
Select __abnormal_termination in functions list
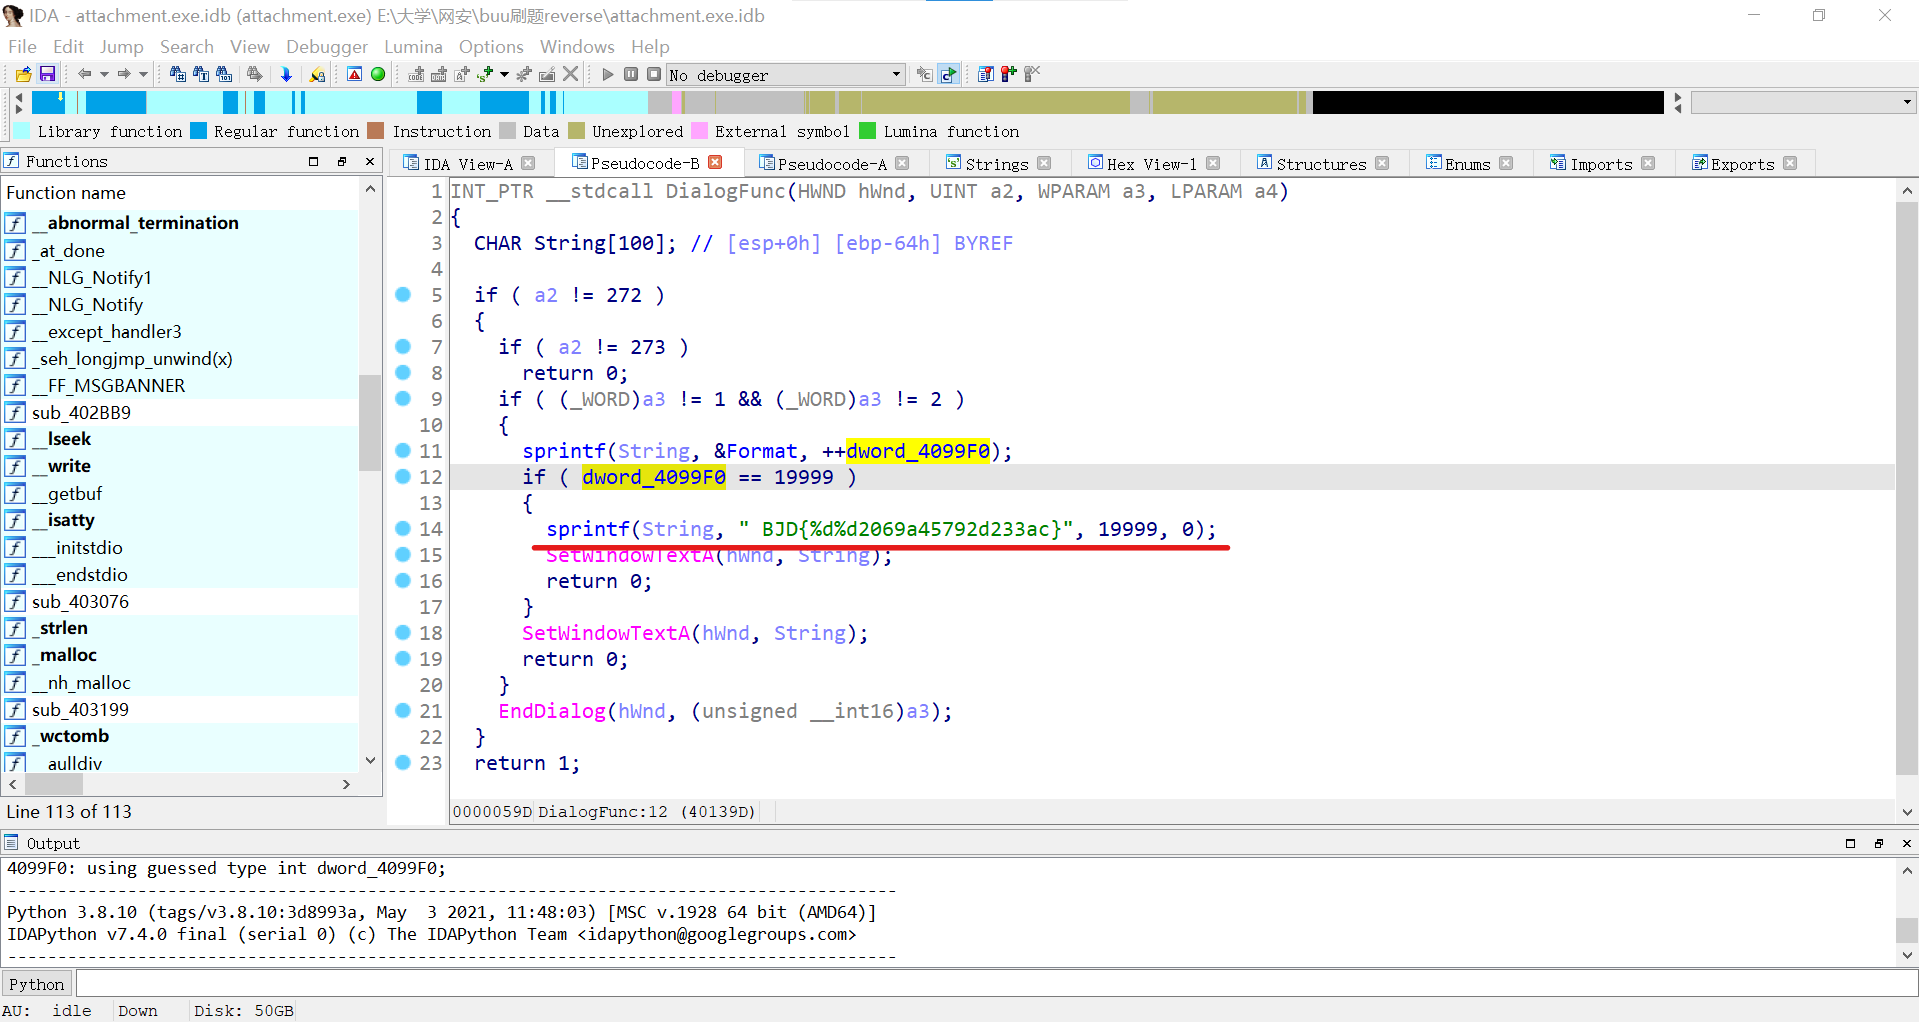point(182,223)
